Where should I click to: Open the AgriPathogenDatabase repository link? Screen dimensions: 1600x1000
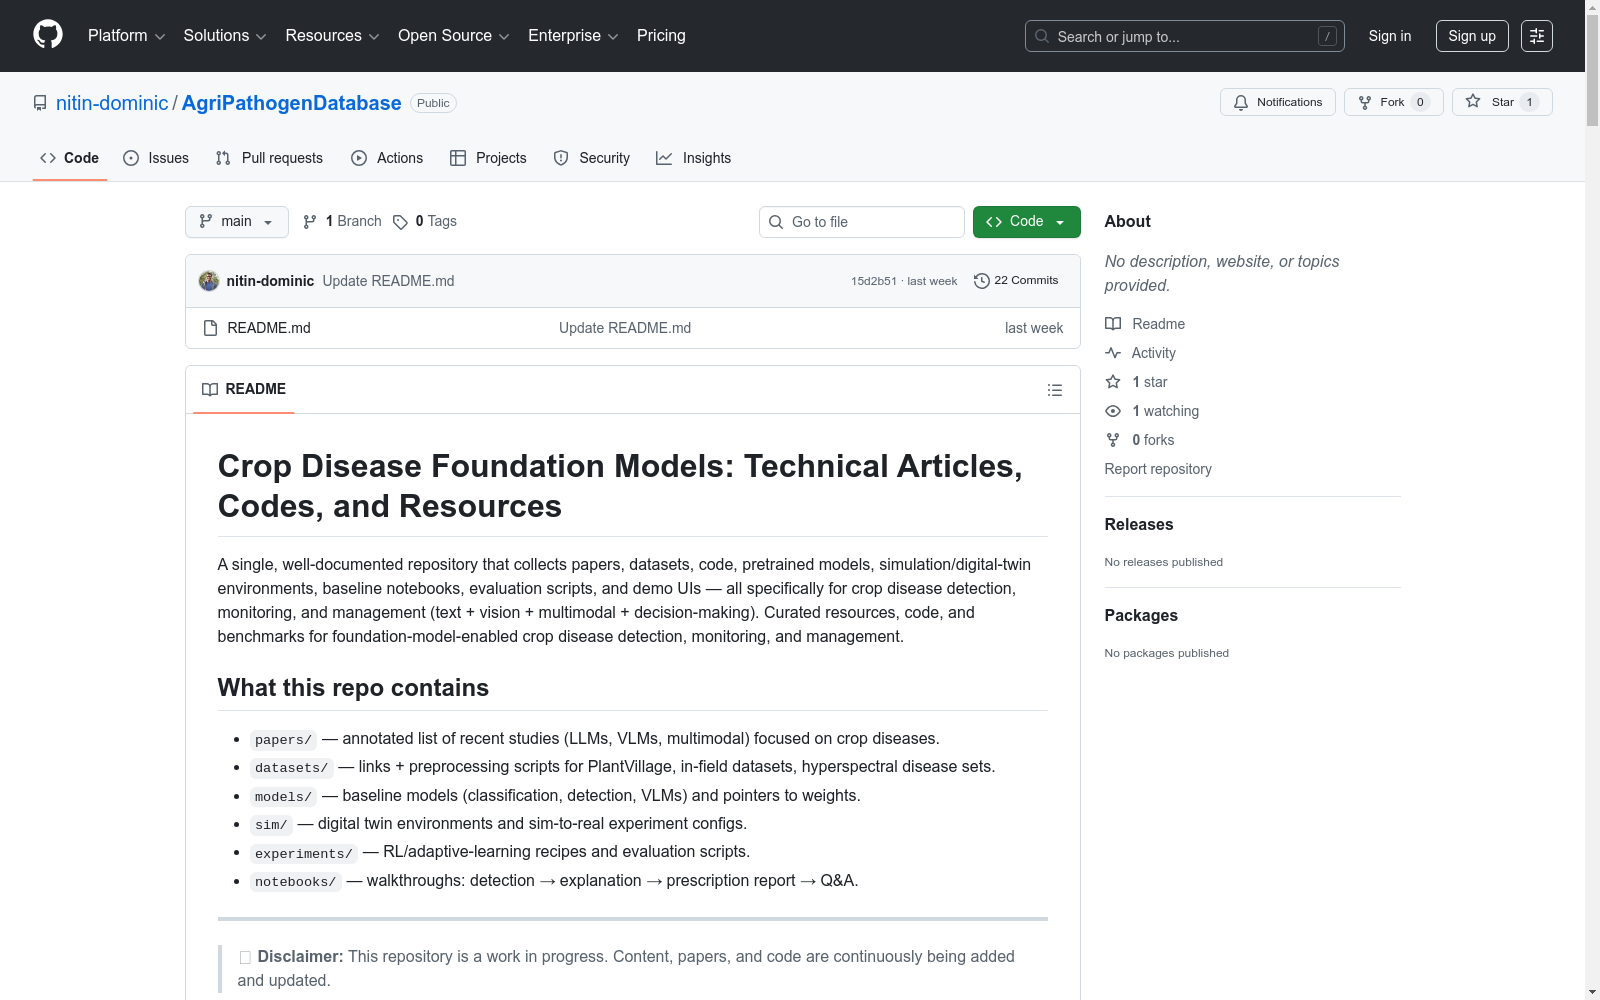pos(292,103)
